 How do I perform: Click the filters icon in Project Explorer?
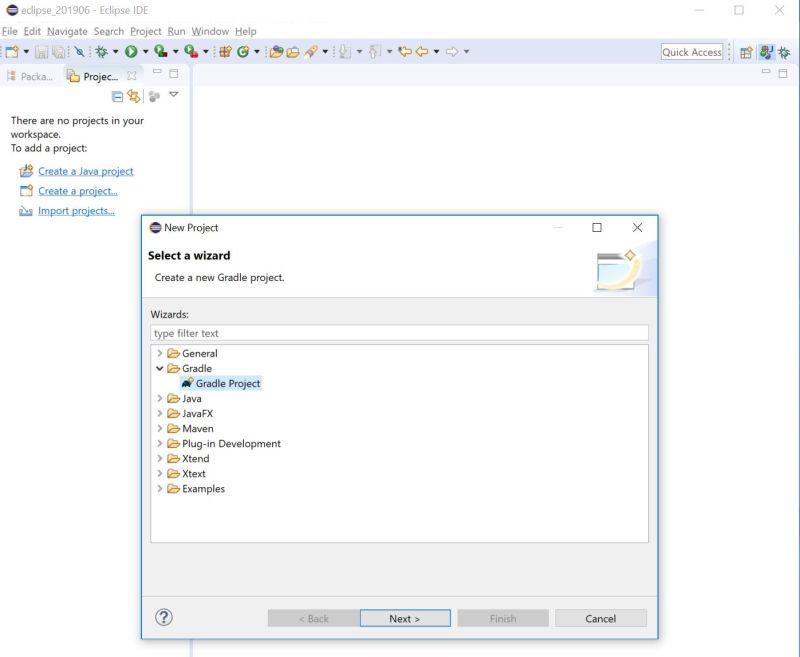pyautogui.click(x=154, y=96)
